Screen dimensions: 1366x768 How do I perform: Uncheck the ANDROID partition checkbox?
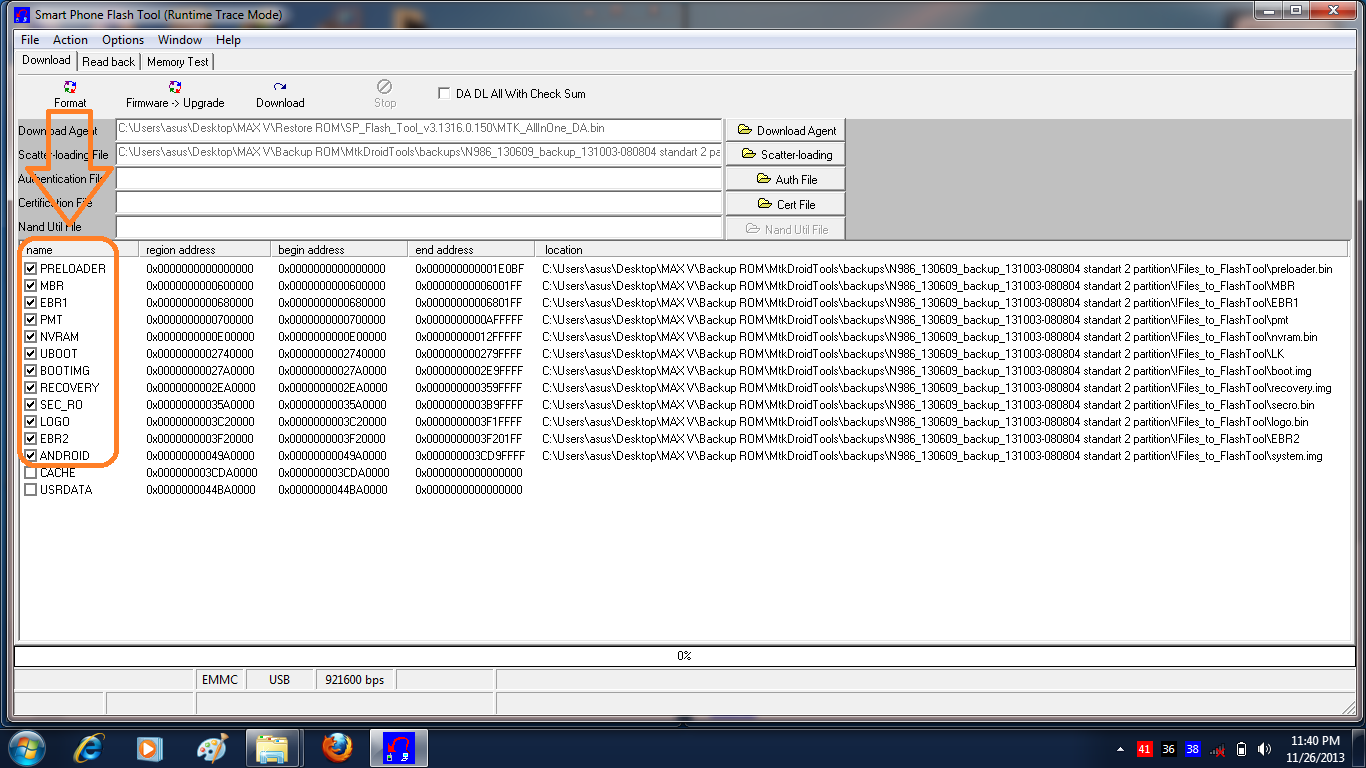[x=31, y=455]
